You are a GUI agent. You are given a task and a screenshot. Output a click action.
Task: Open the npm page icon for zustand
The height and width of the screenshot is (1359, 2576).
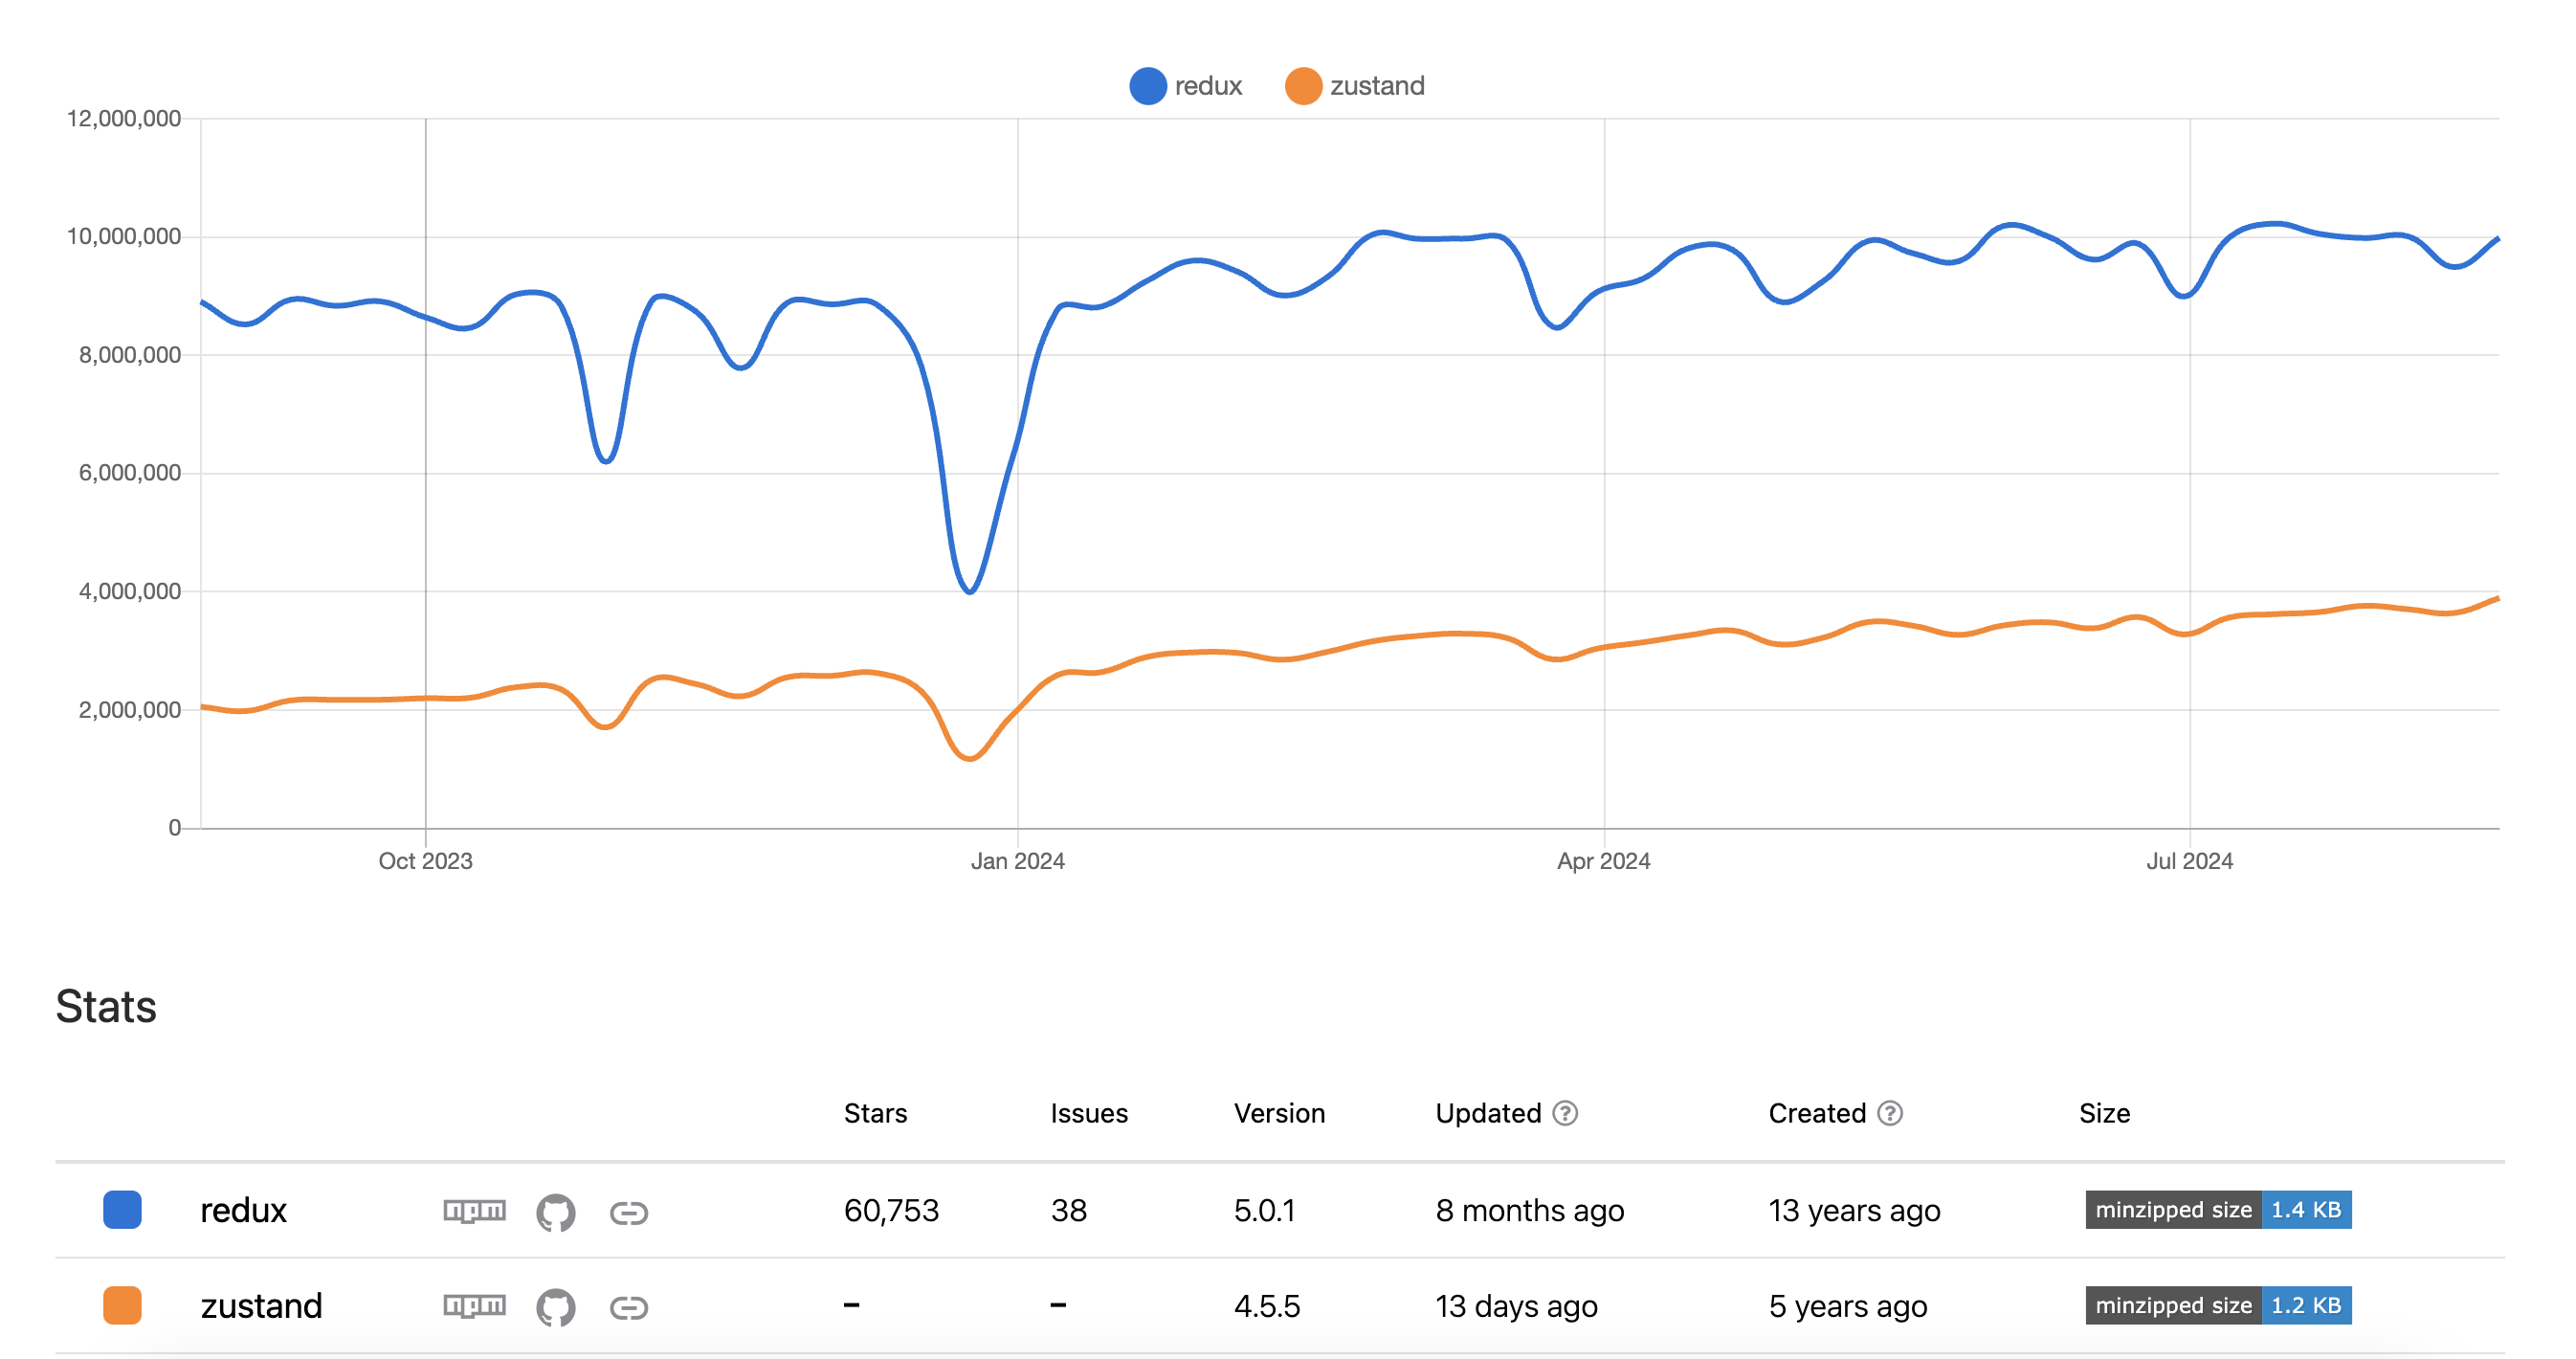pyautogui.click(x=474, y=1306)
